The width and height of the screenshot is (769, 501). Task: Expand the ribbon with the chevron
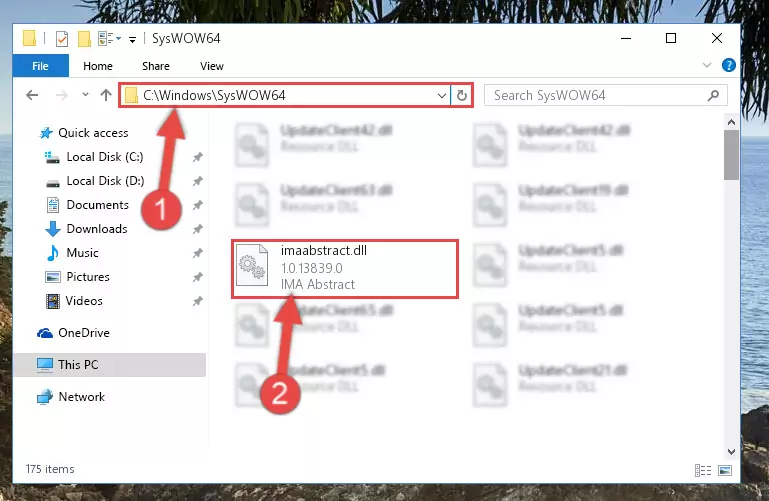707,65
